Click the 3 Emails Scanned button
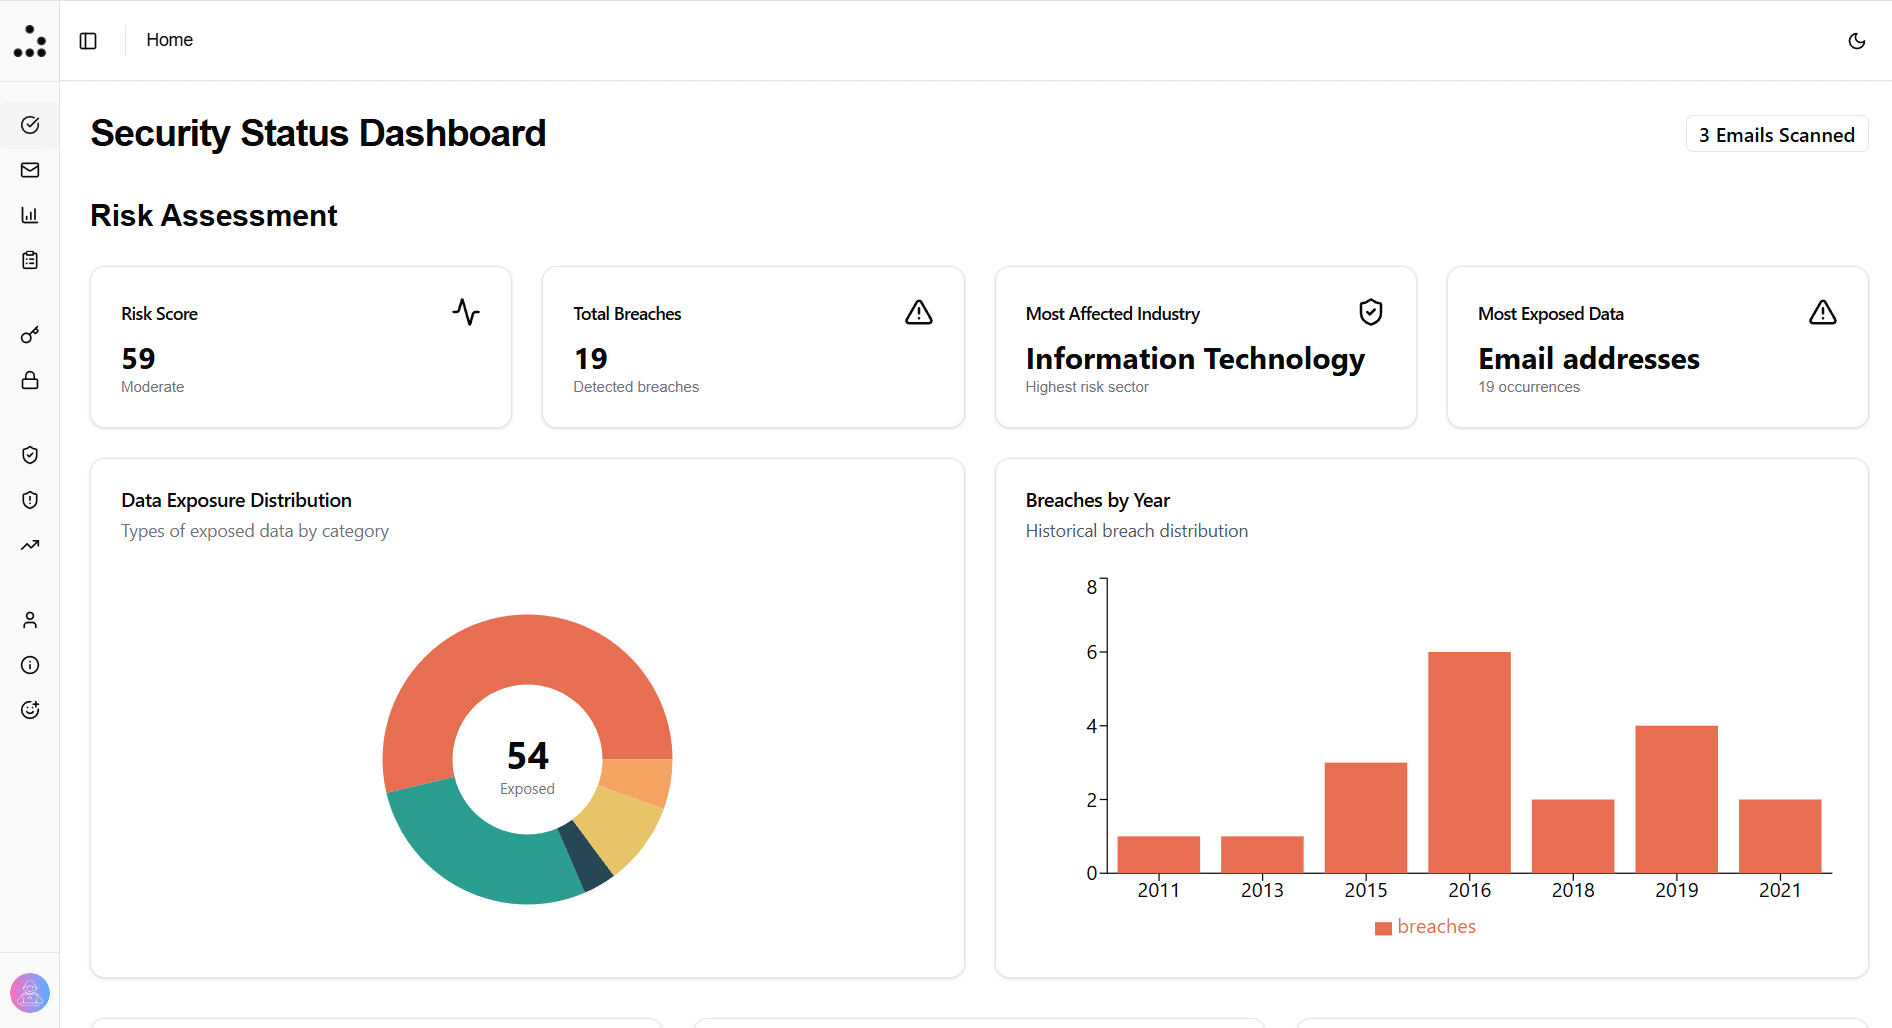The image size is (1892, 1028). coord(1776,134)
